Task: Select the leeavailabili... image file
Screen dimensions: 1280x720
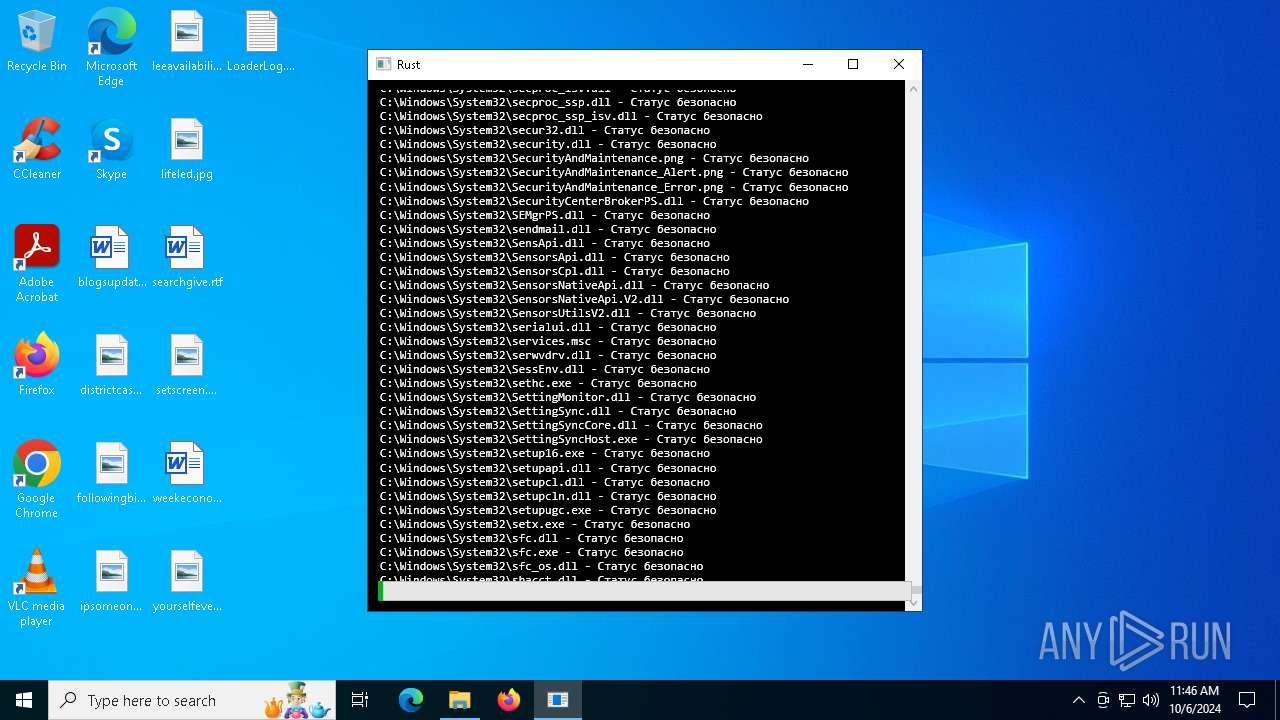Action: [186, 41]
